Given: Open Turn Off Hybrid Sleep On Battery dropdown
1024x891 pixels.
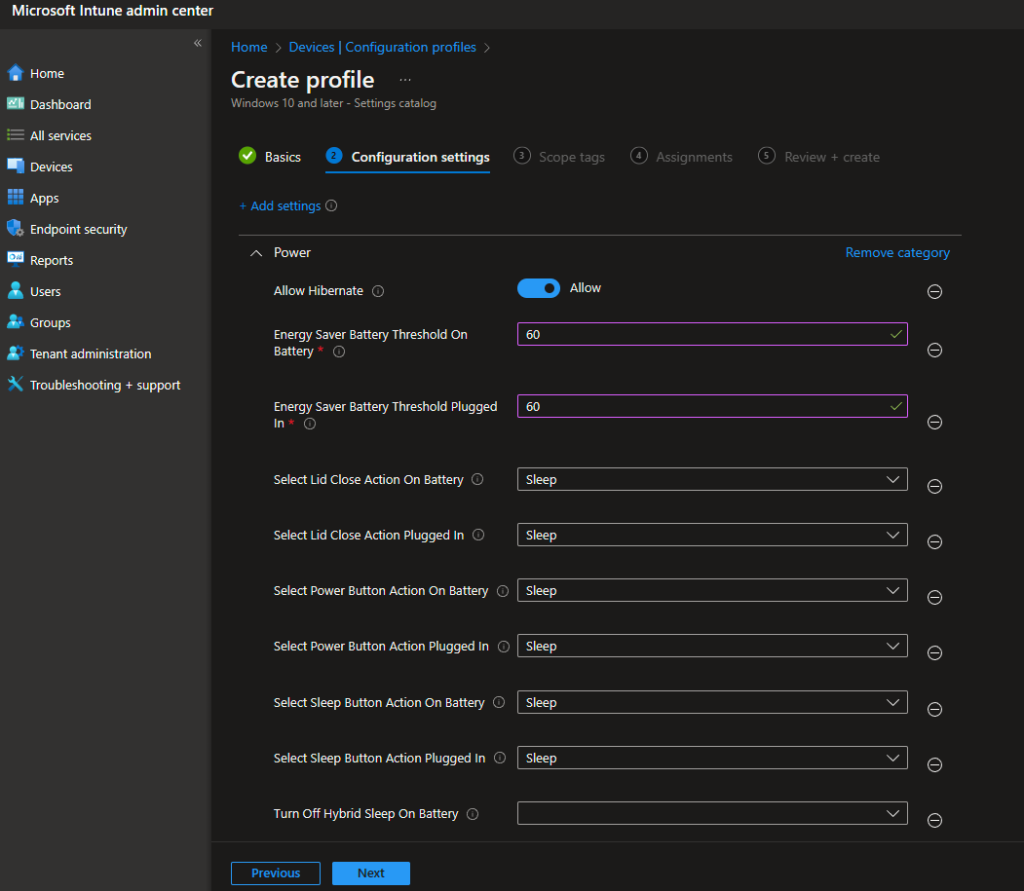Looking at the screenshot, I should tap(711, 813).
